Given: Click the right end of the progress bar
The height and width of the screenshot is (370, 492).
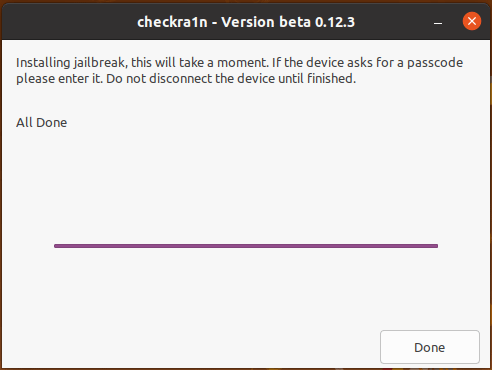Looking at the screenshot, I should pyautogui.click(x=435, y=246).
